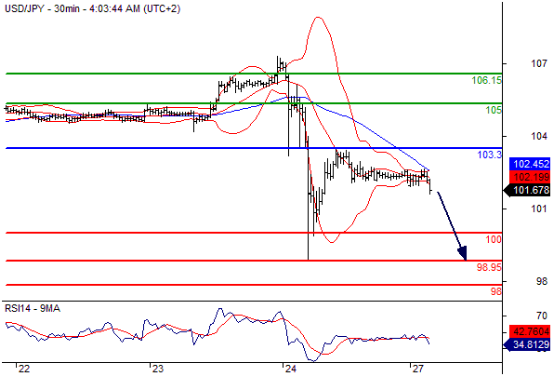The image size is (554, 376).
Task: Click date marker 27 on time axis
Action: coord(418,369)
